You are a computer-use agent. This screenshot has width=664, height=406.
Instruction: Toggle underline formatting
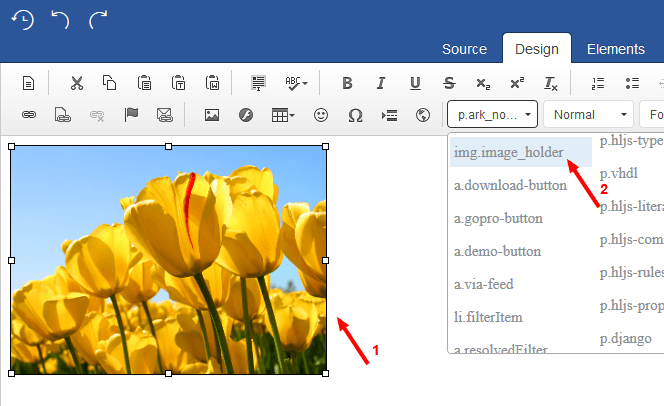pos(415,83)
